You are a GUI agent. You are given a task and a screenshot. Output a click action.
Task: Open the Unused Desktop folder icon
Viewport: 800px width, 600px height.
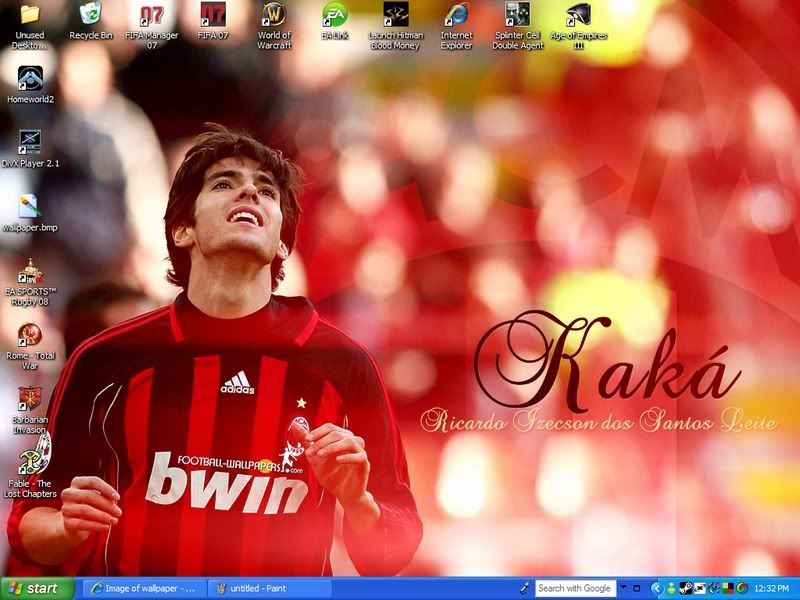30,27
